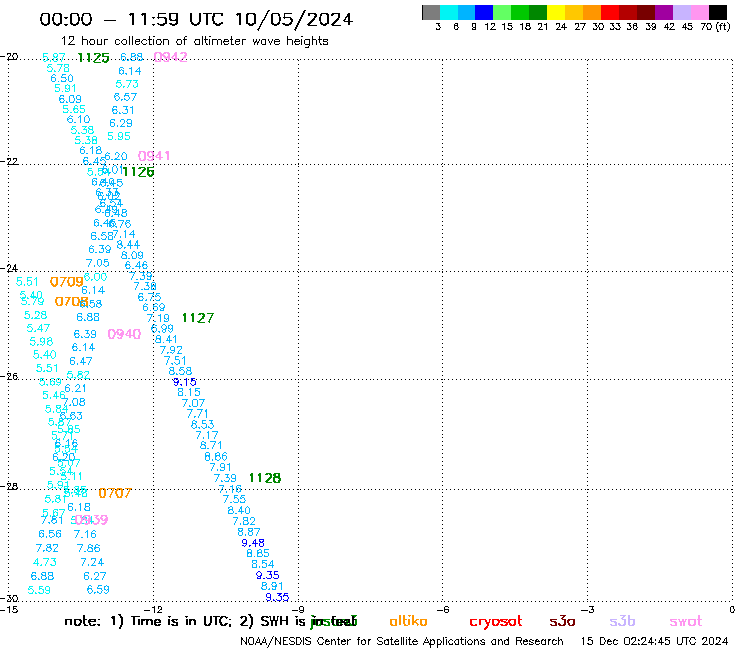Click the -24 latitude axis label
Screen dimensions: 740x650
coord(9,268)
